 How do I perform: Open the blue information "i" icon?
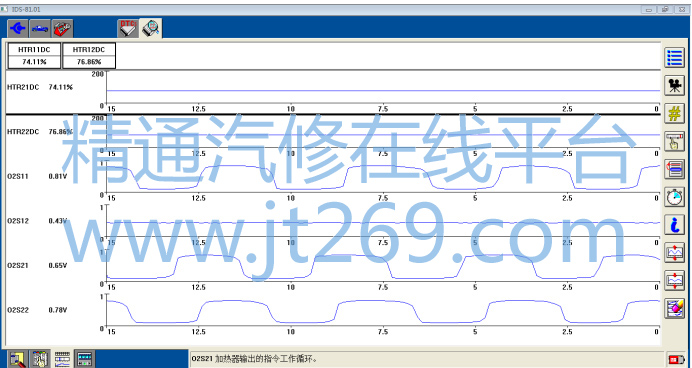(674, 225)
